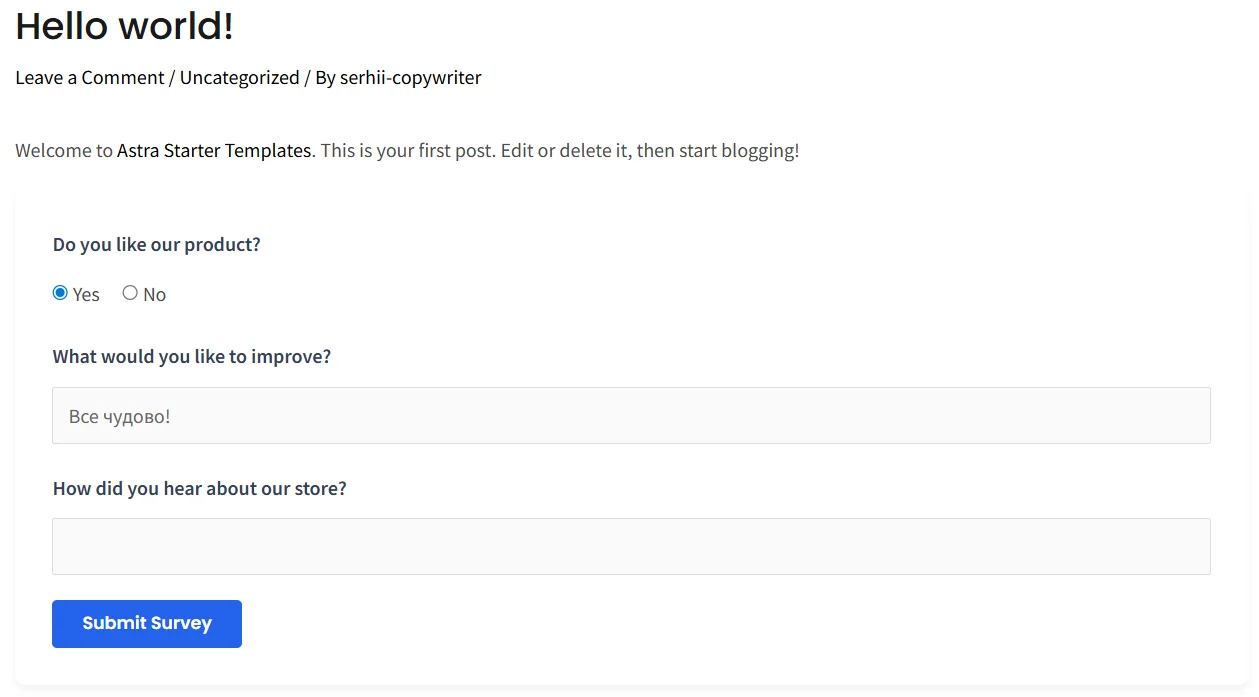Click the welcome paragraph text
The width and height of the screenshot is (1259, 697).
[400, 150]
